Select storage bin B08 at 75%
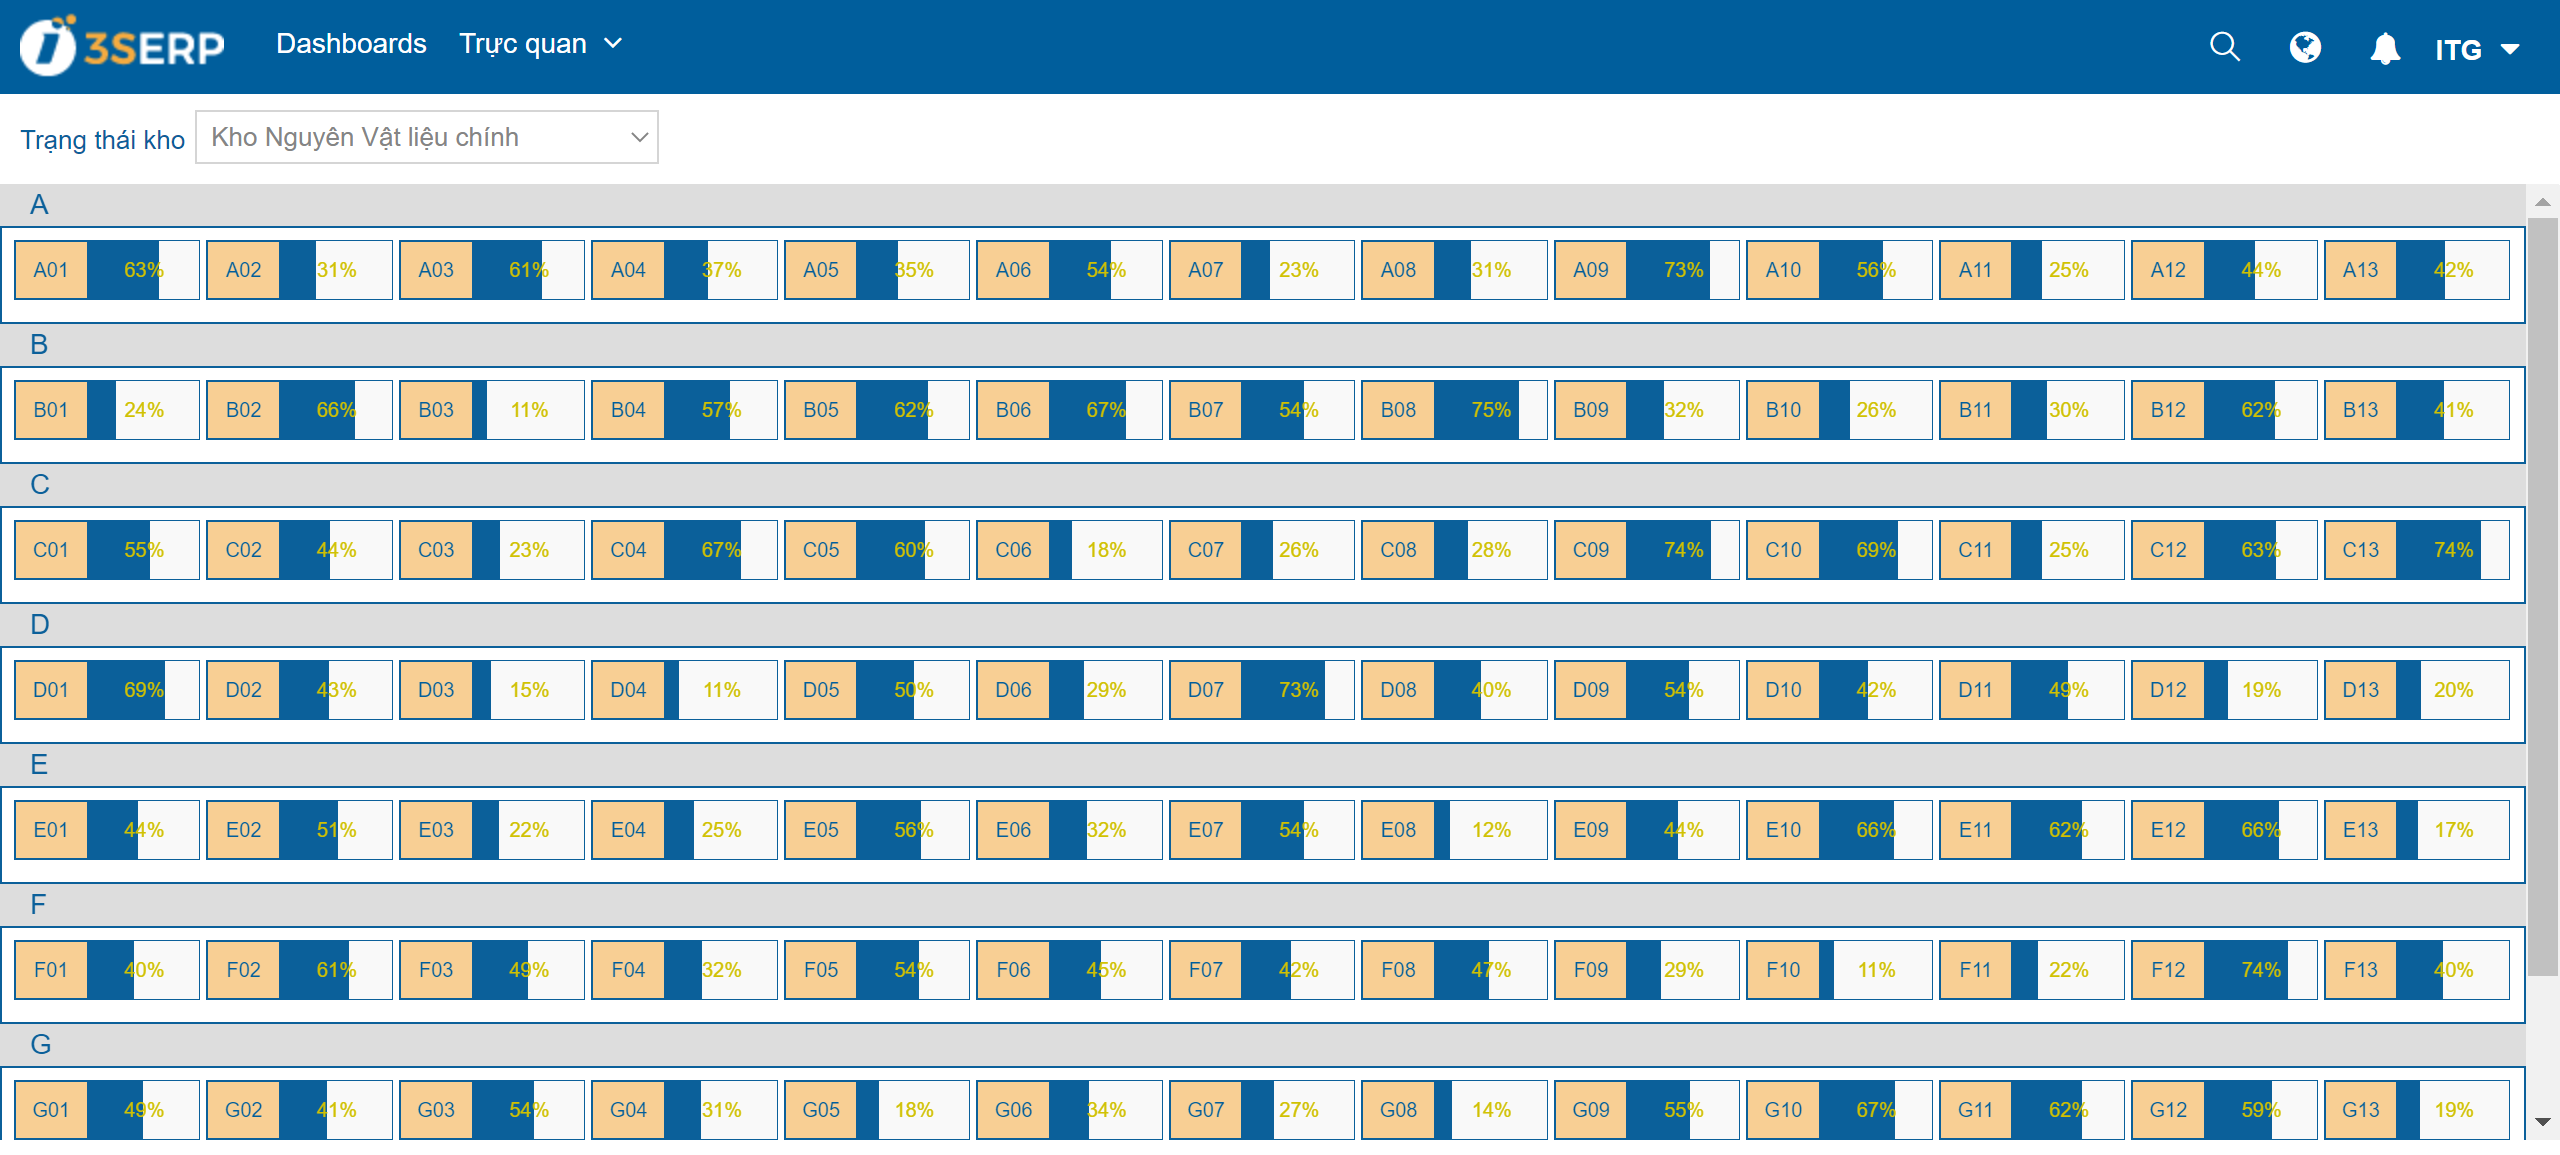Viewport: 2560px width, 1155px height. click(1399, 410)
